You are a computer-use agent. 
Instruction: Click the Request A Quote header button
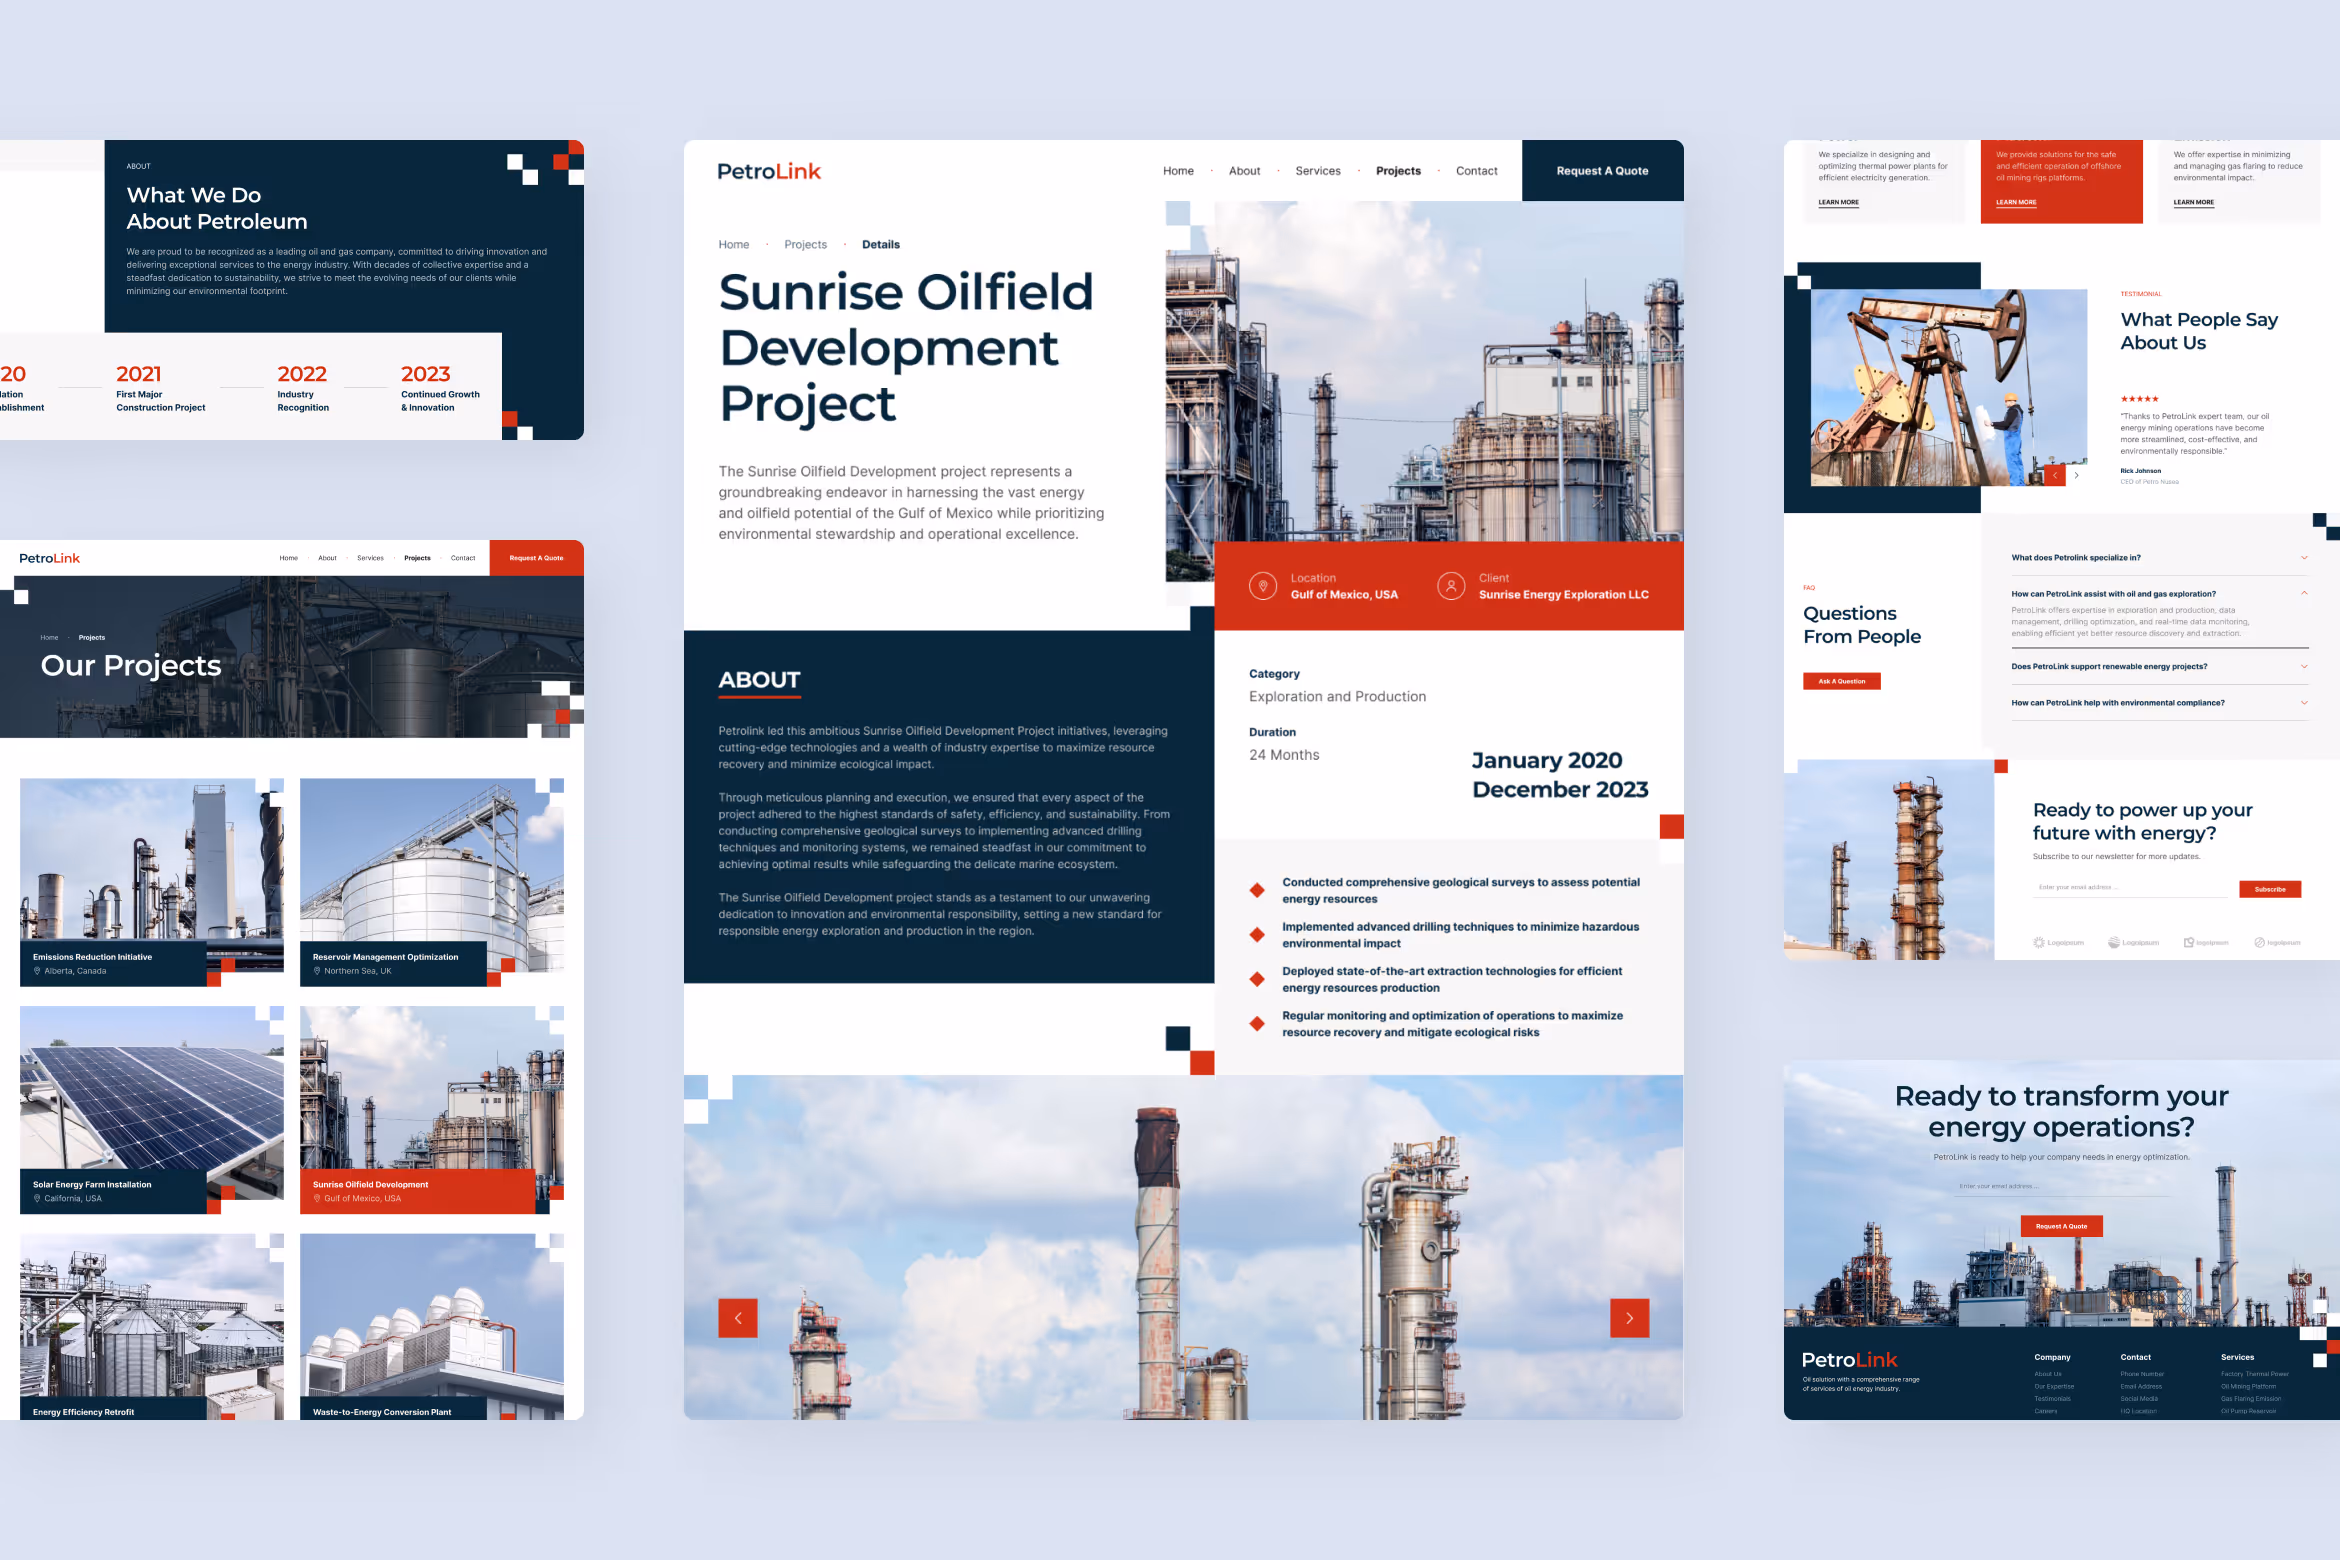1602,171
